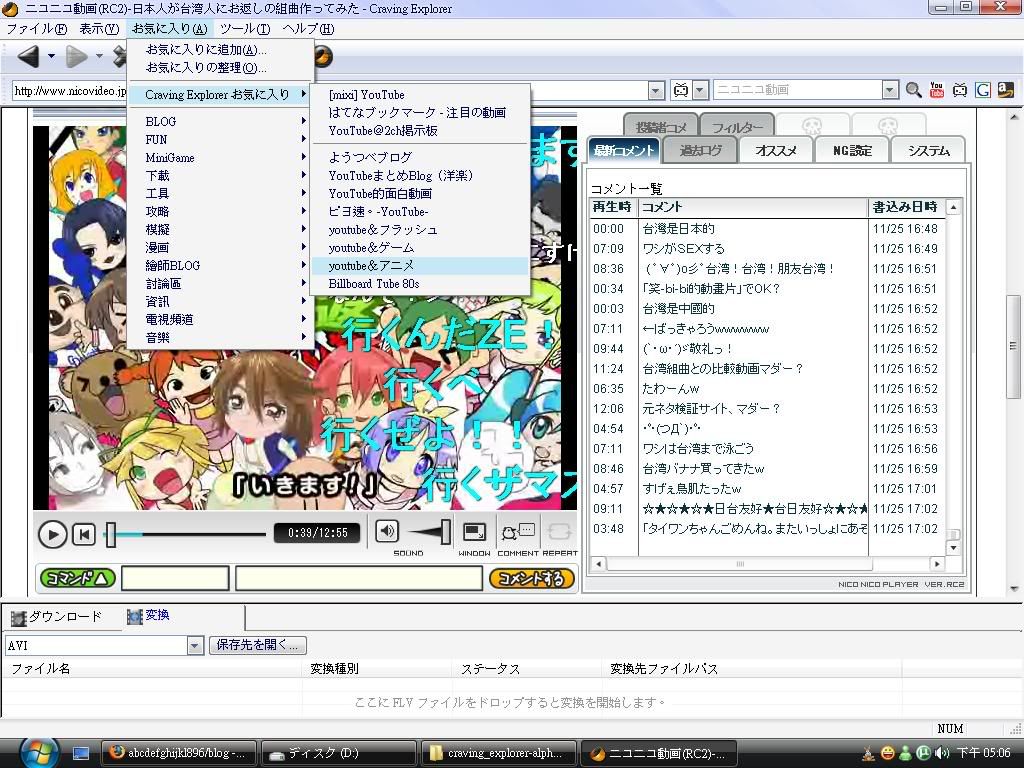
Task: Click the YouTube search icon
Action: [936, 89]
